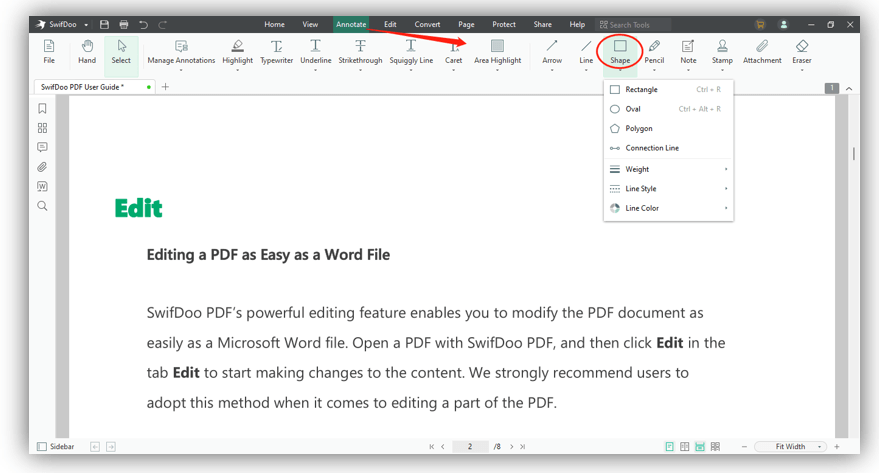The image size is (879, 473).
Task: Go to the next page arrow
Action: (511, 447)
